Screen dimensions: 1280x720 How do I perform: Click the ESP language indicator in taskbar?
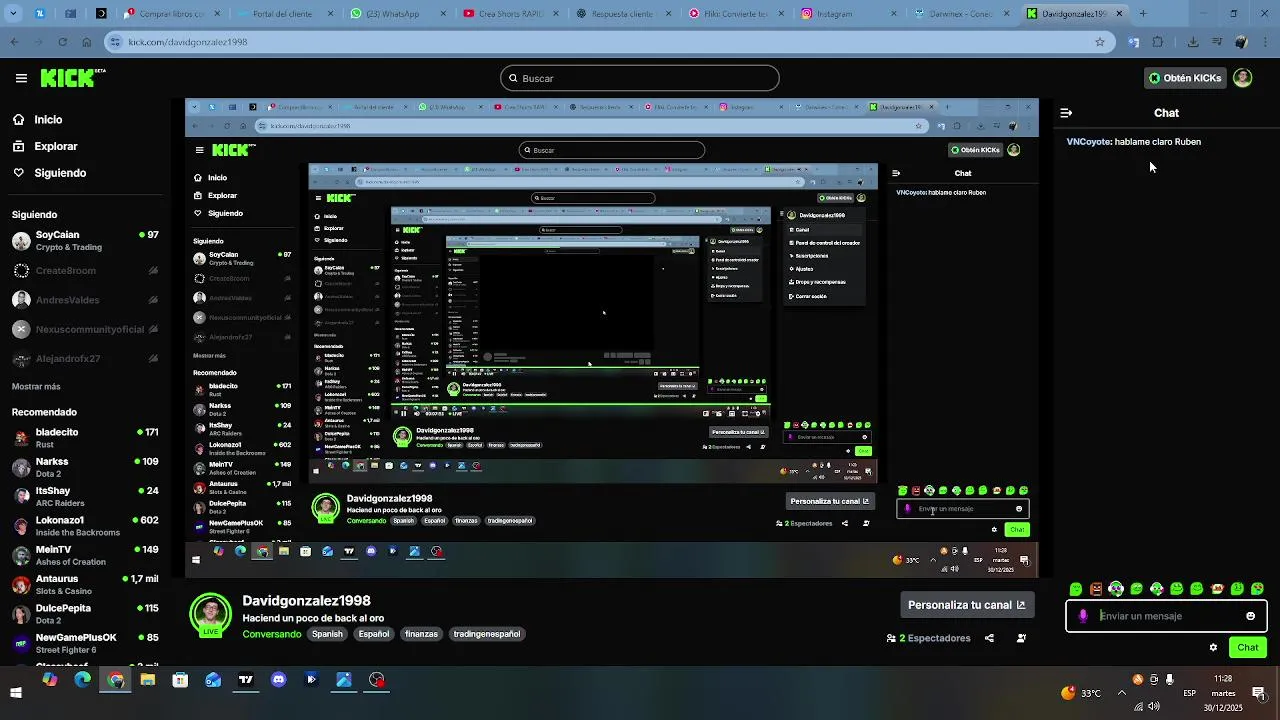coord(1190,693)
